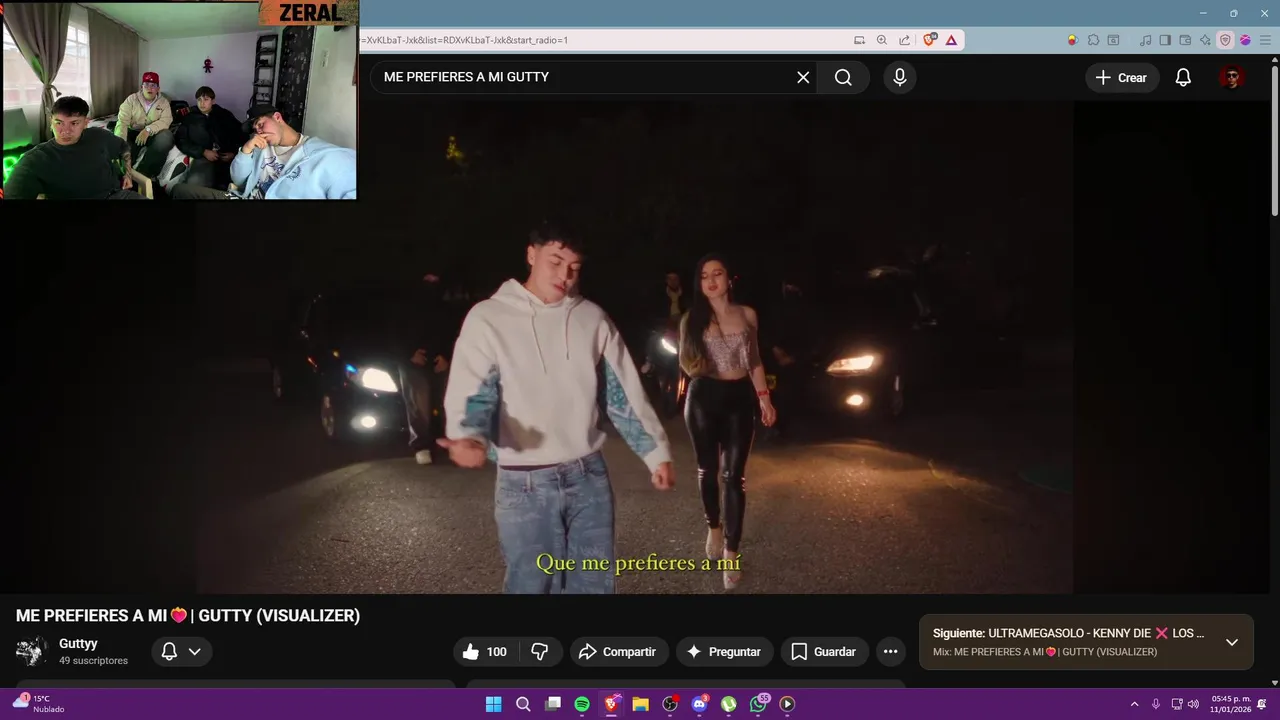This screenshot has width=1280, height=720.
Task: Click the zoom magnifier in address bar
Action: 882,40
